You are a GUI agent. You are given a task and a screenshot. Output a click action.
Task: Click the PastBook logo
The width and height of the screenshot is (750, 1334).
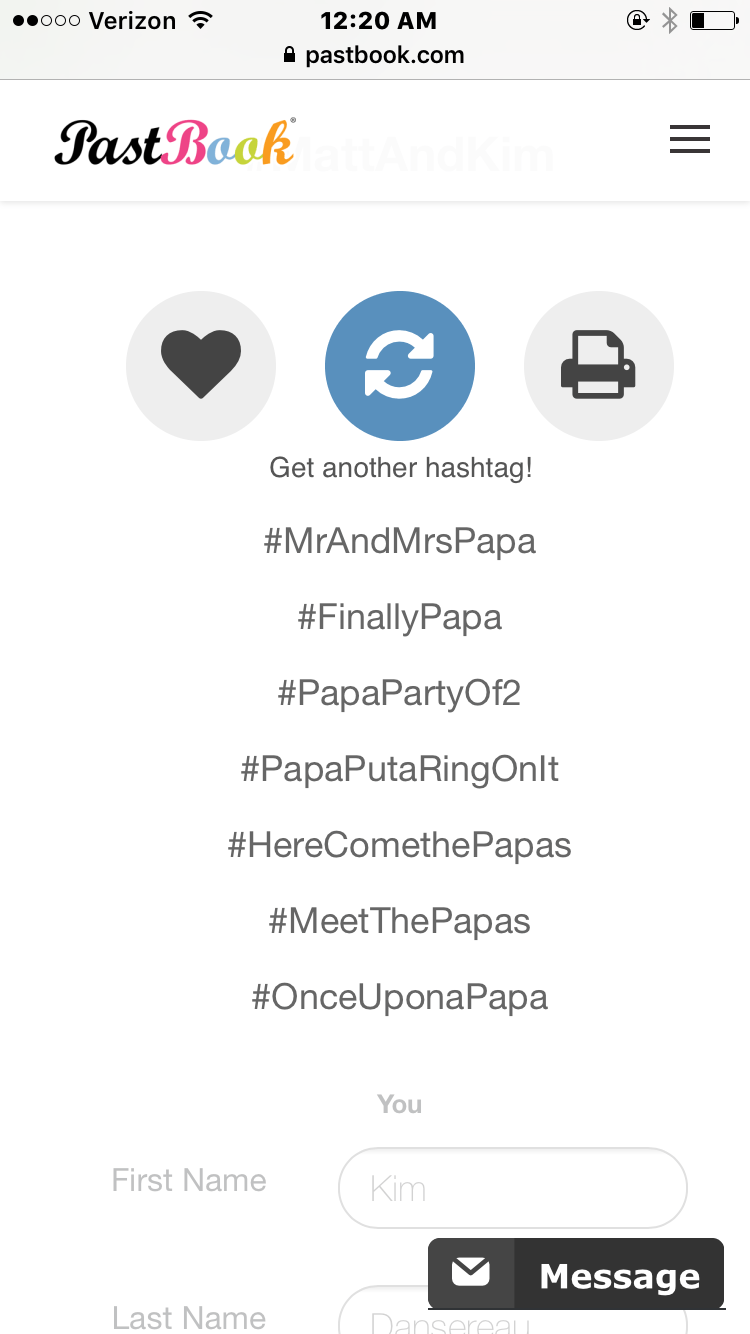175,143
